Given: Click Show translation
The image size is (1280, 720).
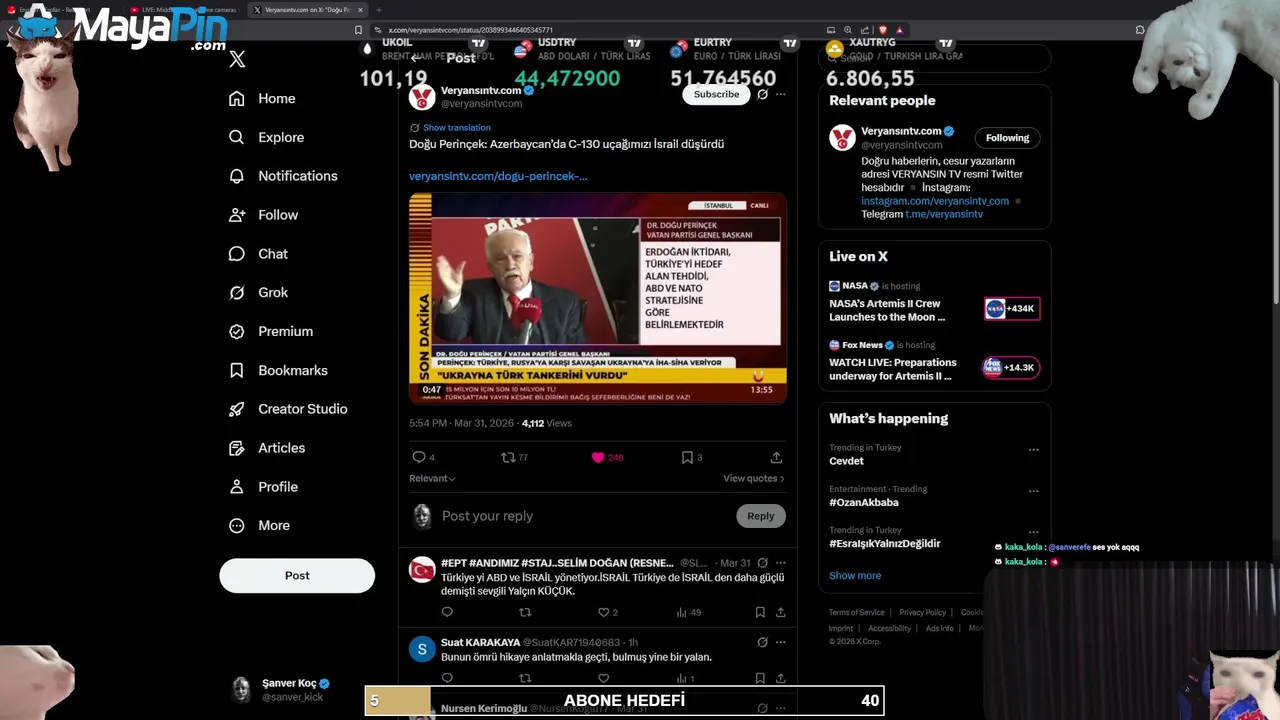Looking at the screenshot, I should tap(456, 127).
